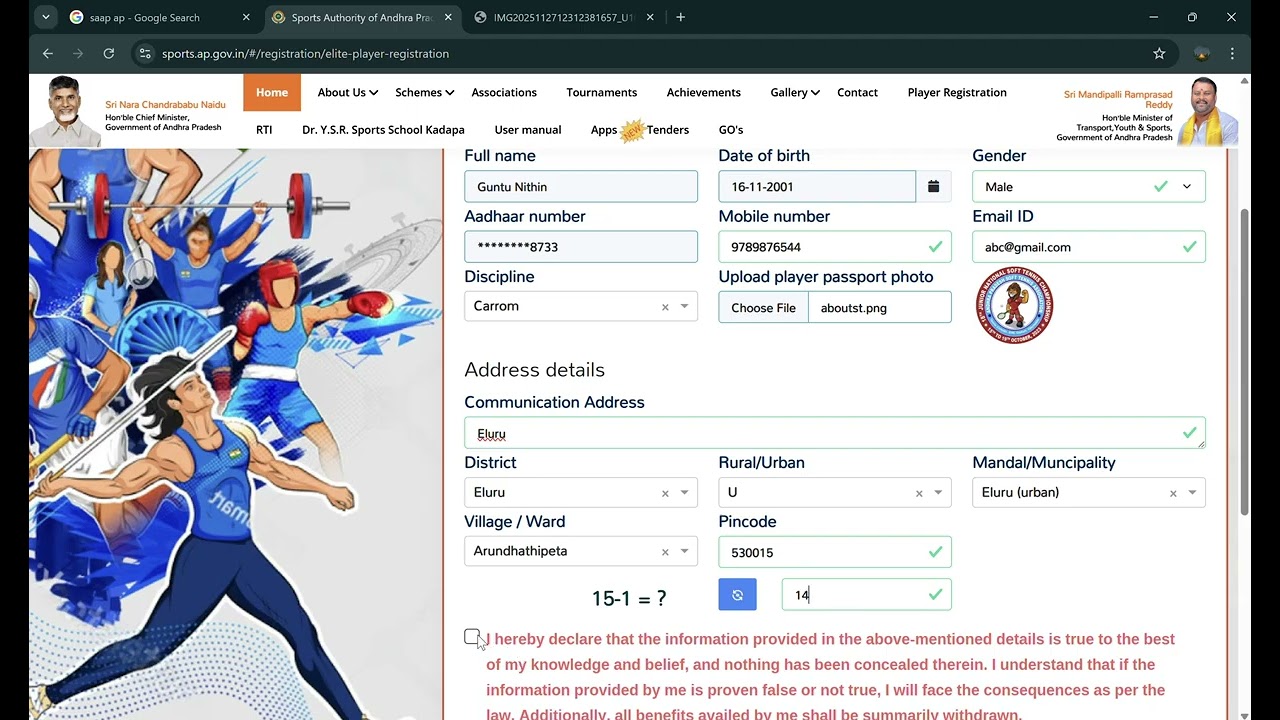1280x720 pixels.
Task: Click the browser address bar URL
Action: click(x=305, y=53)
